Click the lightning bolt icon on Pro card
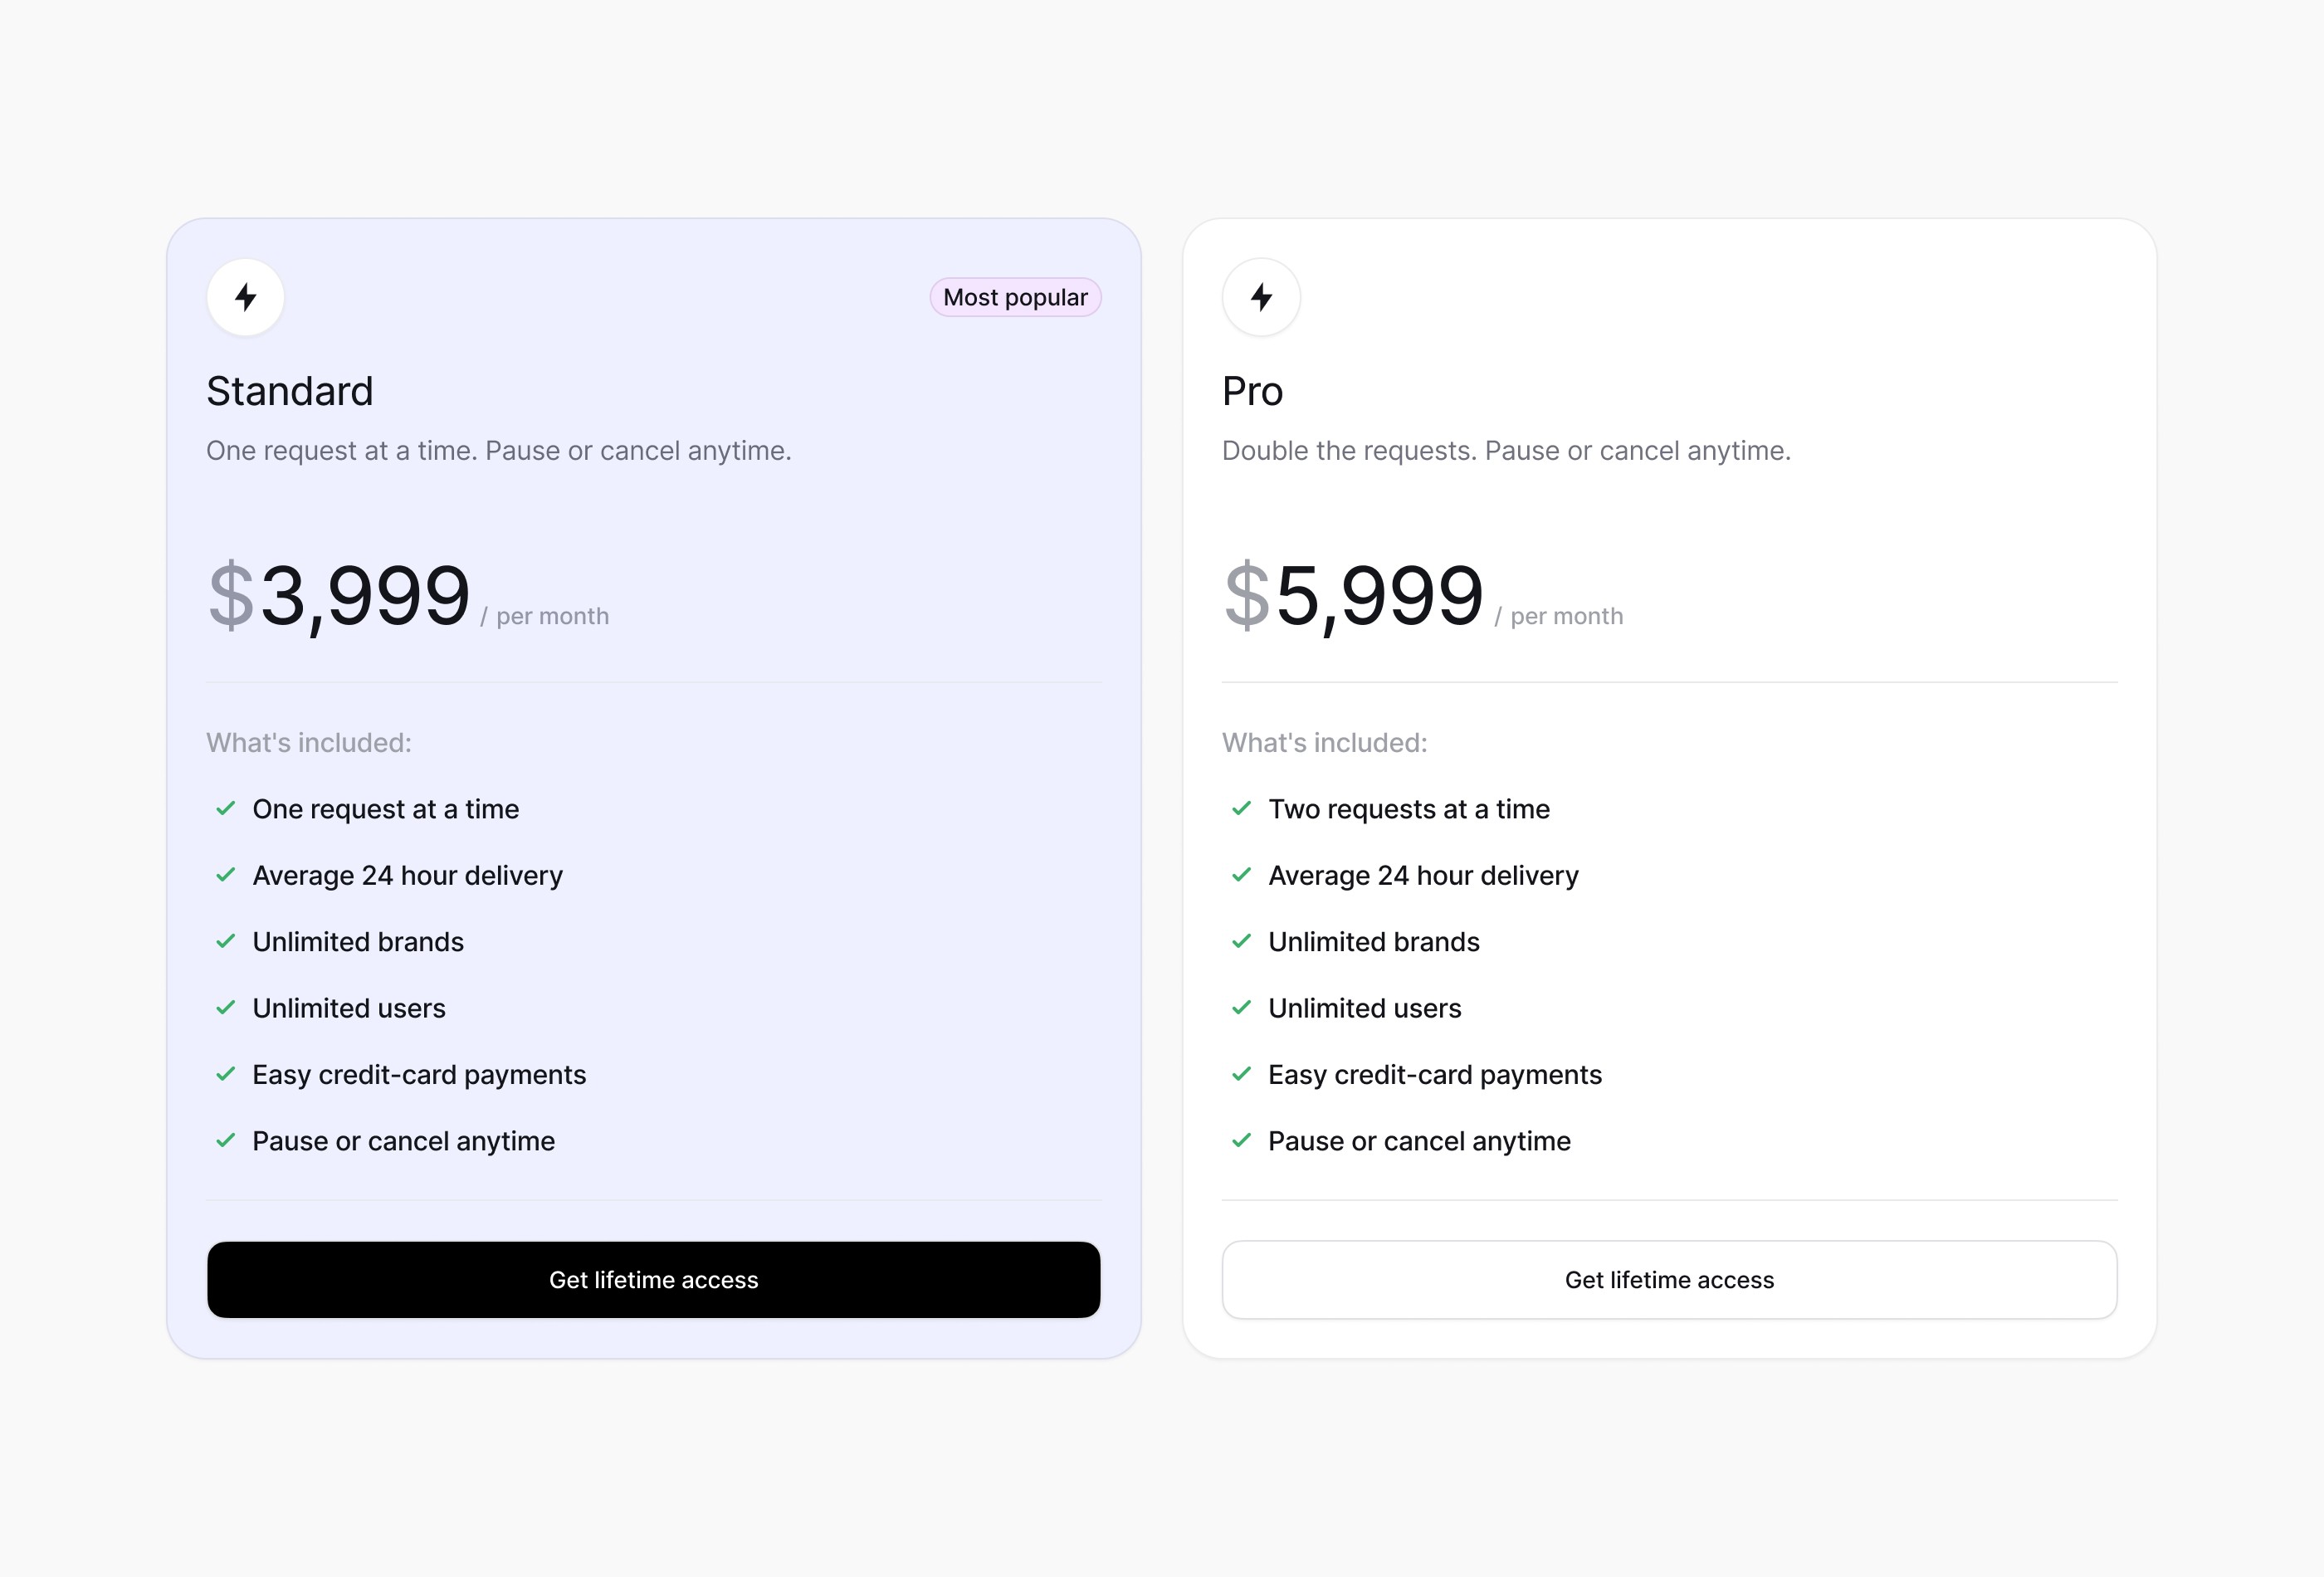The image size is (2324, 1577). 1261,297
